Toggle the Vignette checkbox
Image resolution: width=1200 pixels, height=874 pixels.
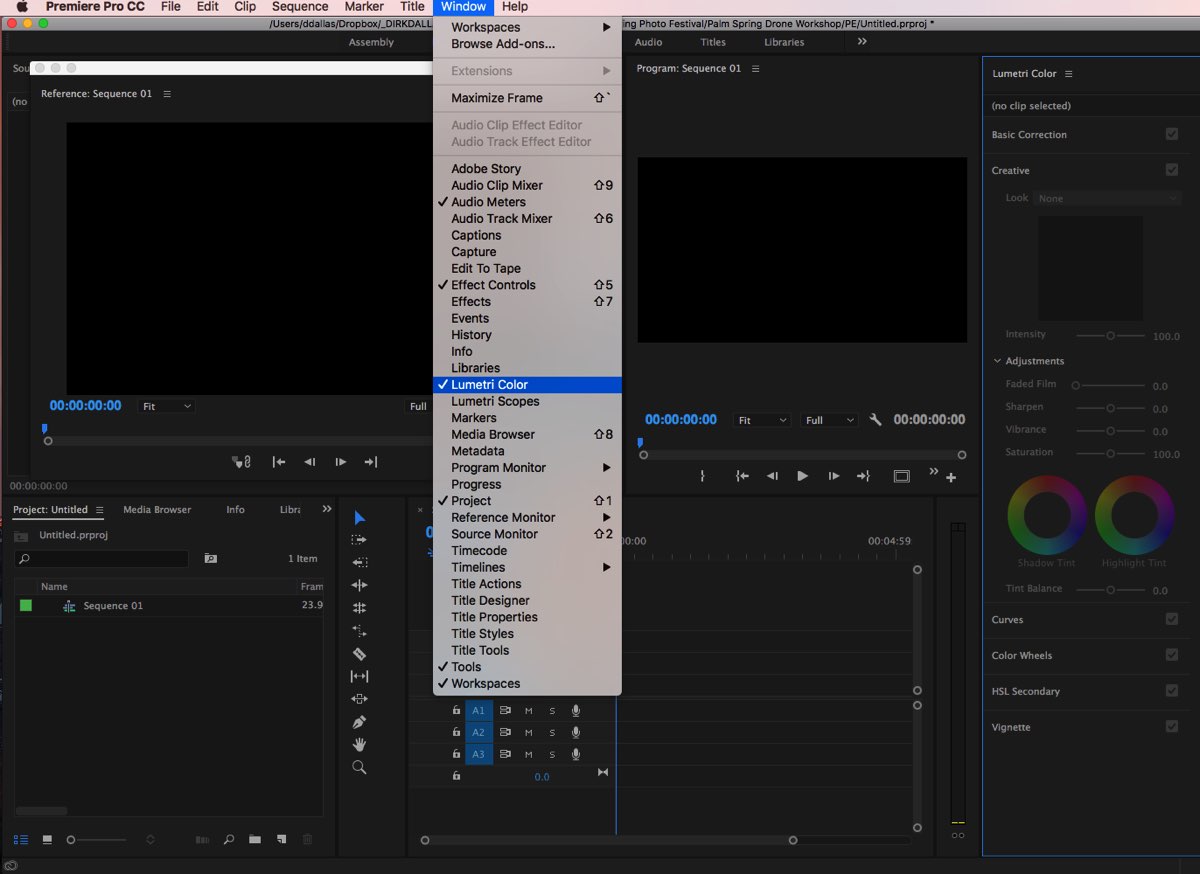tap(1172, 727)
